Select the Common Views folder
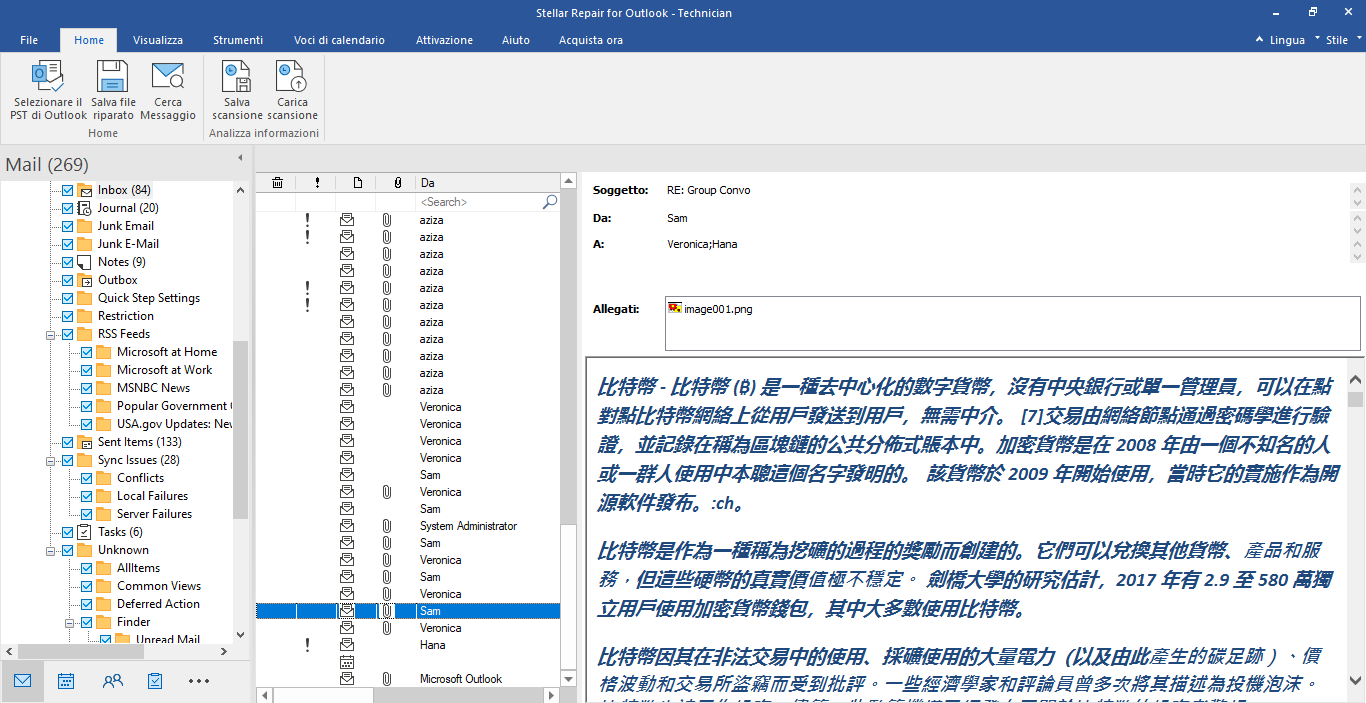 pos(159,586)
